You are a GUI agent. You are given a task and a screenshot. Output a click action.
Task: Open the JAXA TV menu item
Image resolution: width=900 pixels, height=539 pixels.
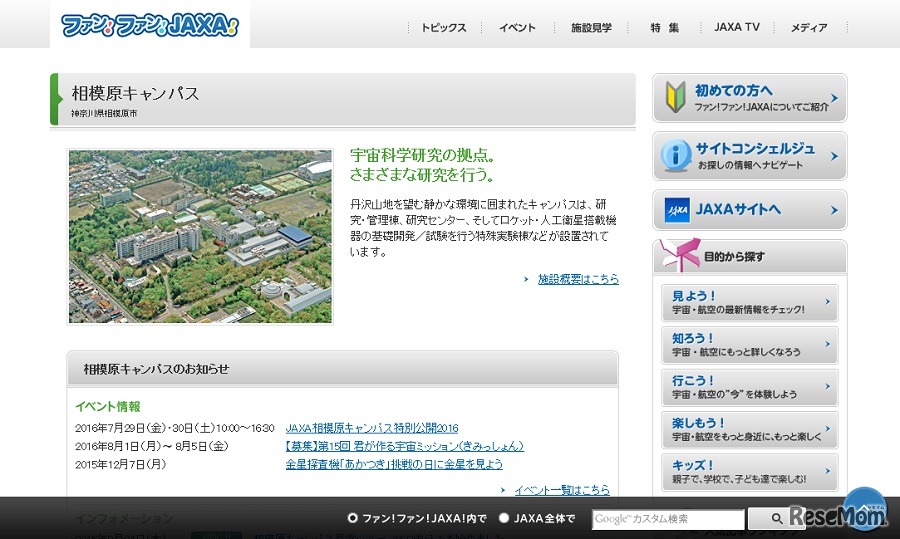pos(737,27)
